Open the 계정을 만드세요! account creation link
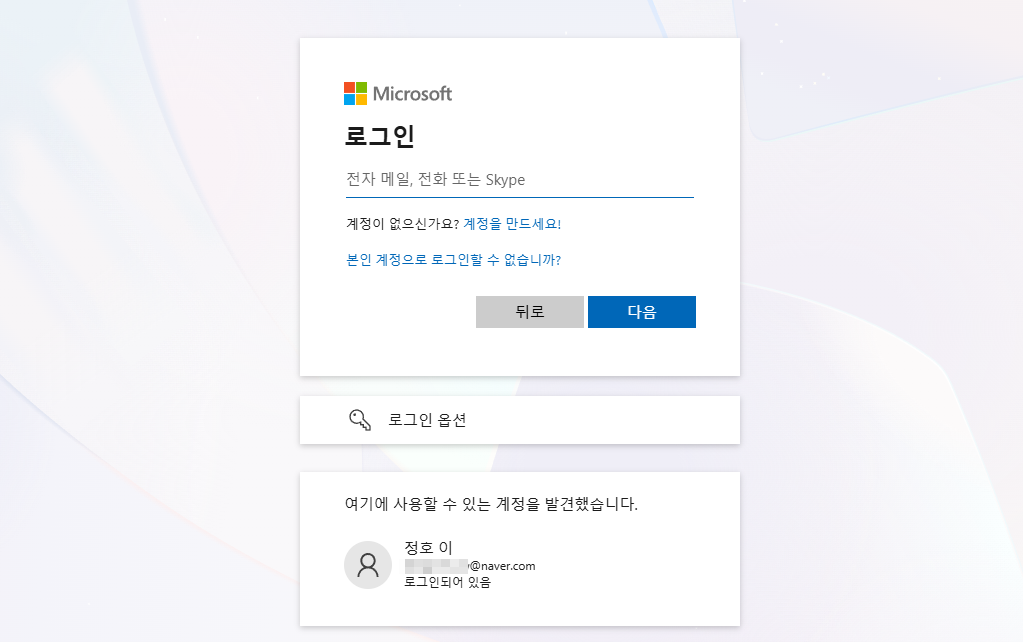The height and width of the screenshot is (642, 1023). click(x=511, y=224)
